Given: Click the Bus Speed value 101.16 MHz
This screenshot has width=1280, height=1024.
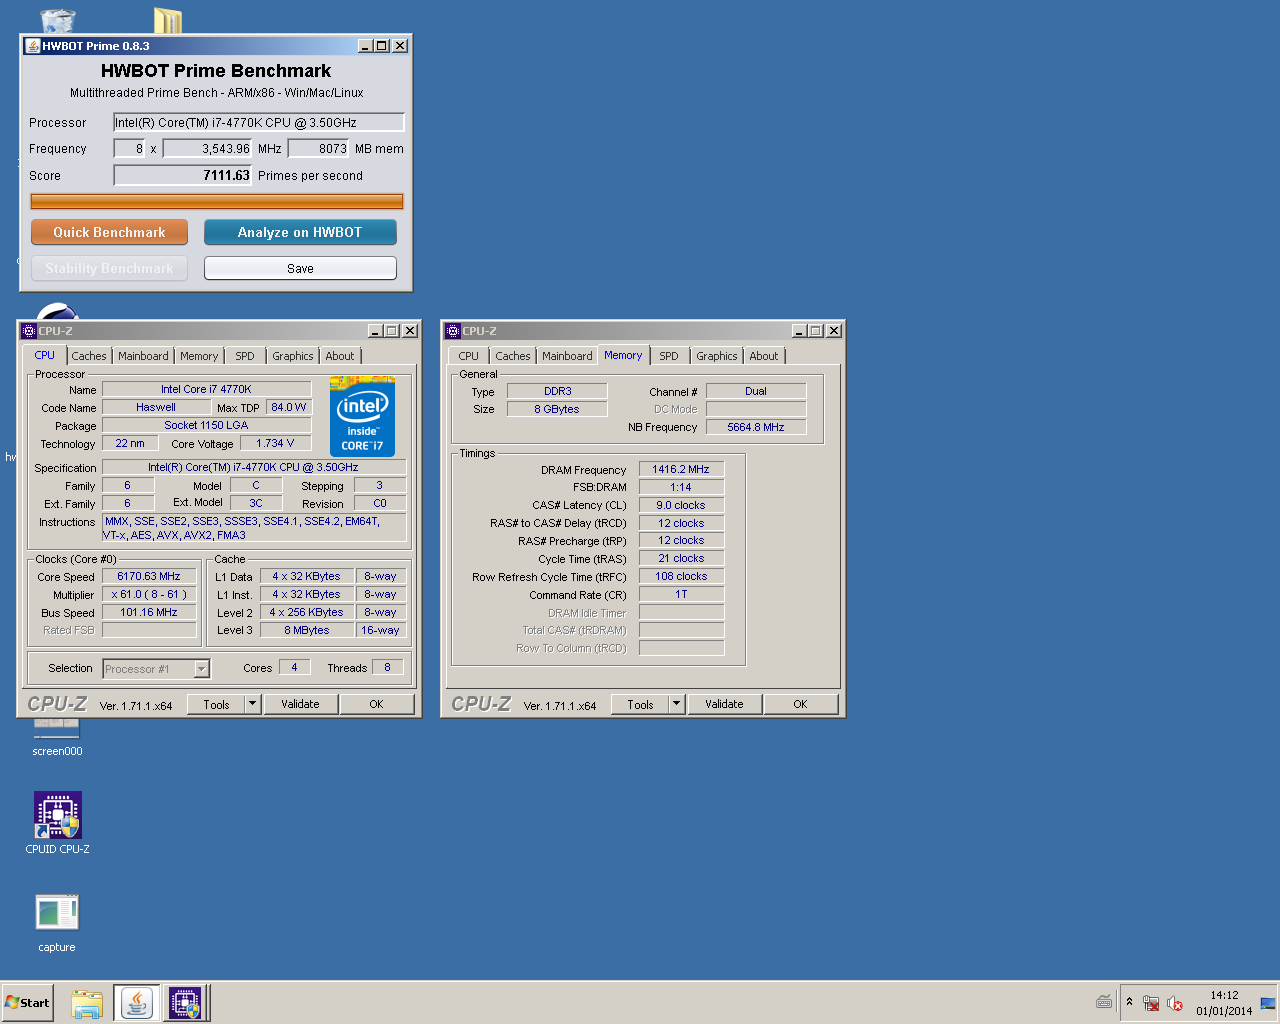Looking at the screenshot, I should click(149, 613).
